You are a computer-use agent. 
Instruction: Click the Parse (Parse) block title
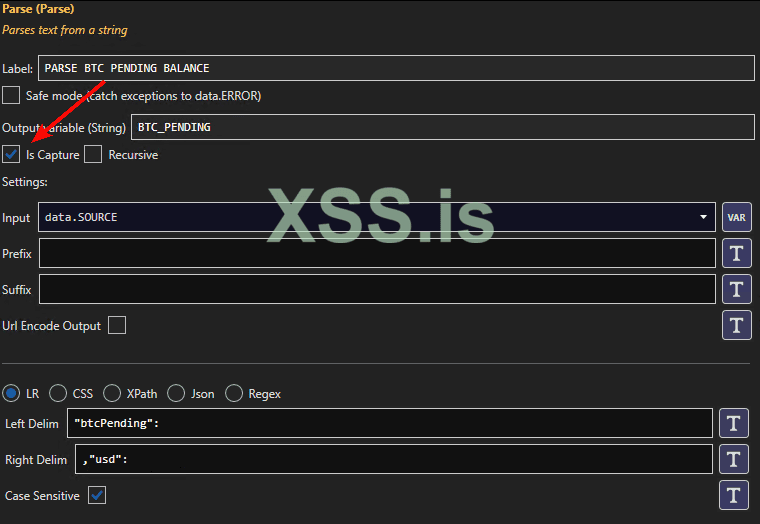pos(38,9)
